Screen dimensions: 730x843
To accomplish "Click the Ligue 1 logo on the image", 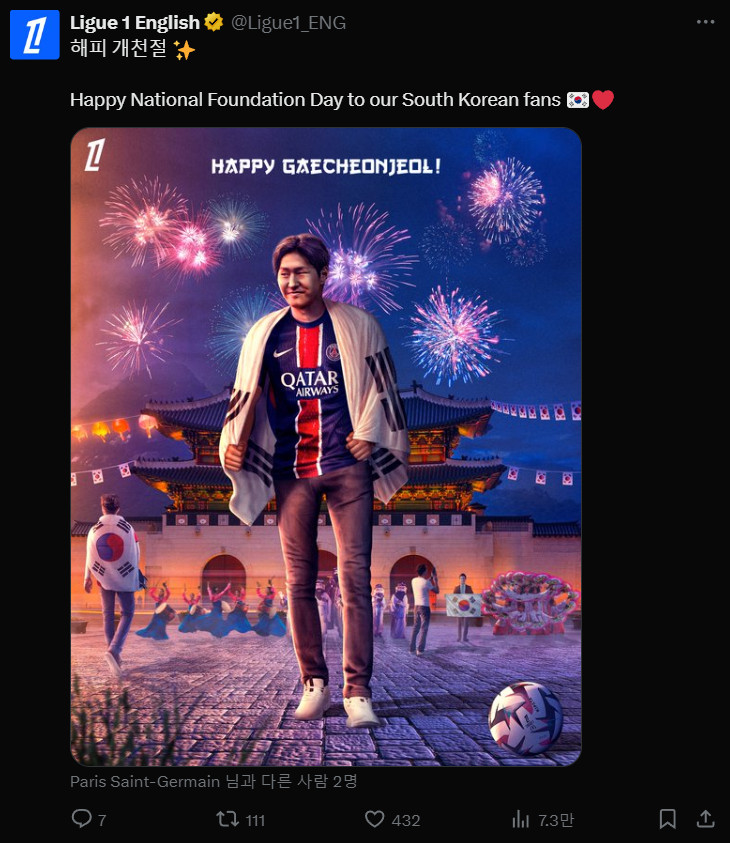I will pyautogui.click(x=95, y=155).
